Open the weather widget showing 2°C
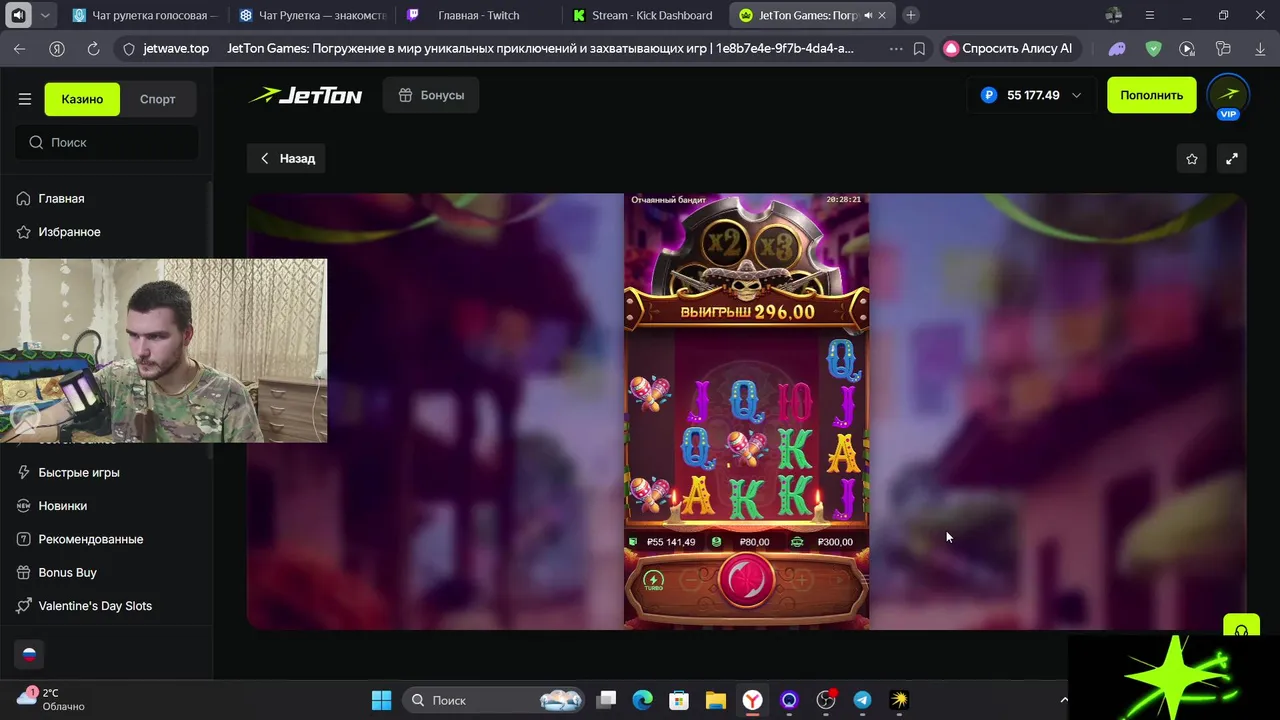The height and width of the screenshot is (720, 1280). [x=52, y=700]
